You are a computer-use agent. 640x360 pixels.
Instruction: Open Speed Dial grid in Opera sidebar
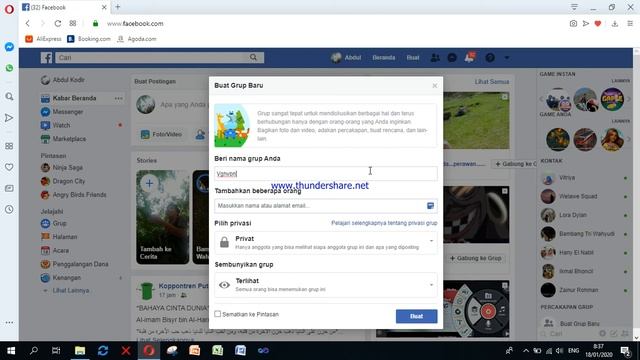tap(9, 146)
